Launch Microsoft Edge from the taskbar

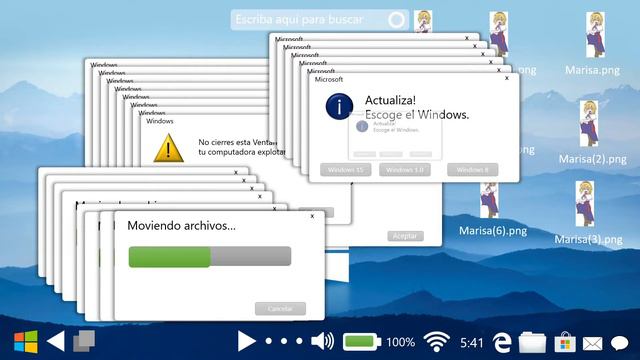click(x=502, y=342)
